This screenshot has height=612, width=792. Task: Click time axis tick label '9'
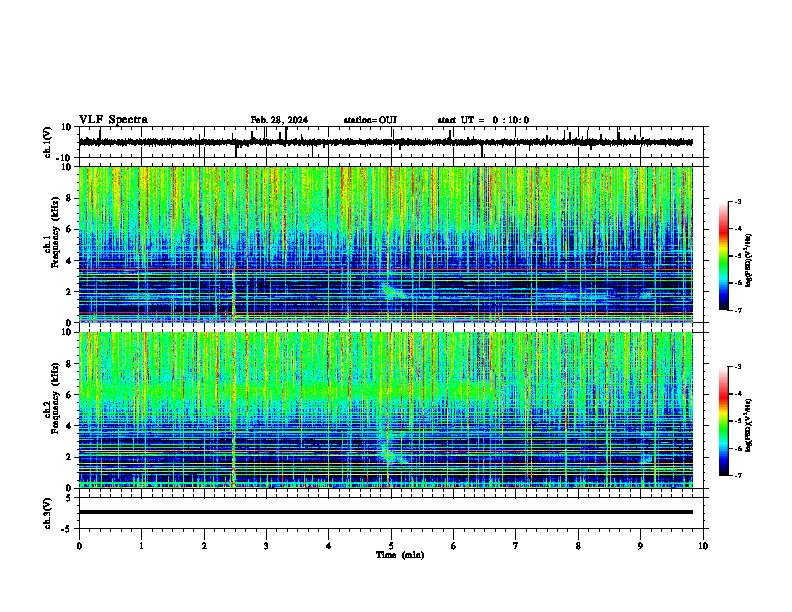[640, 546]
